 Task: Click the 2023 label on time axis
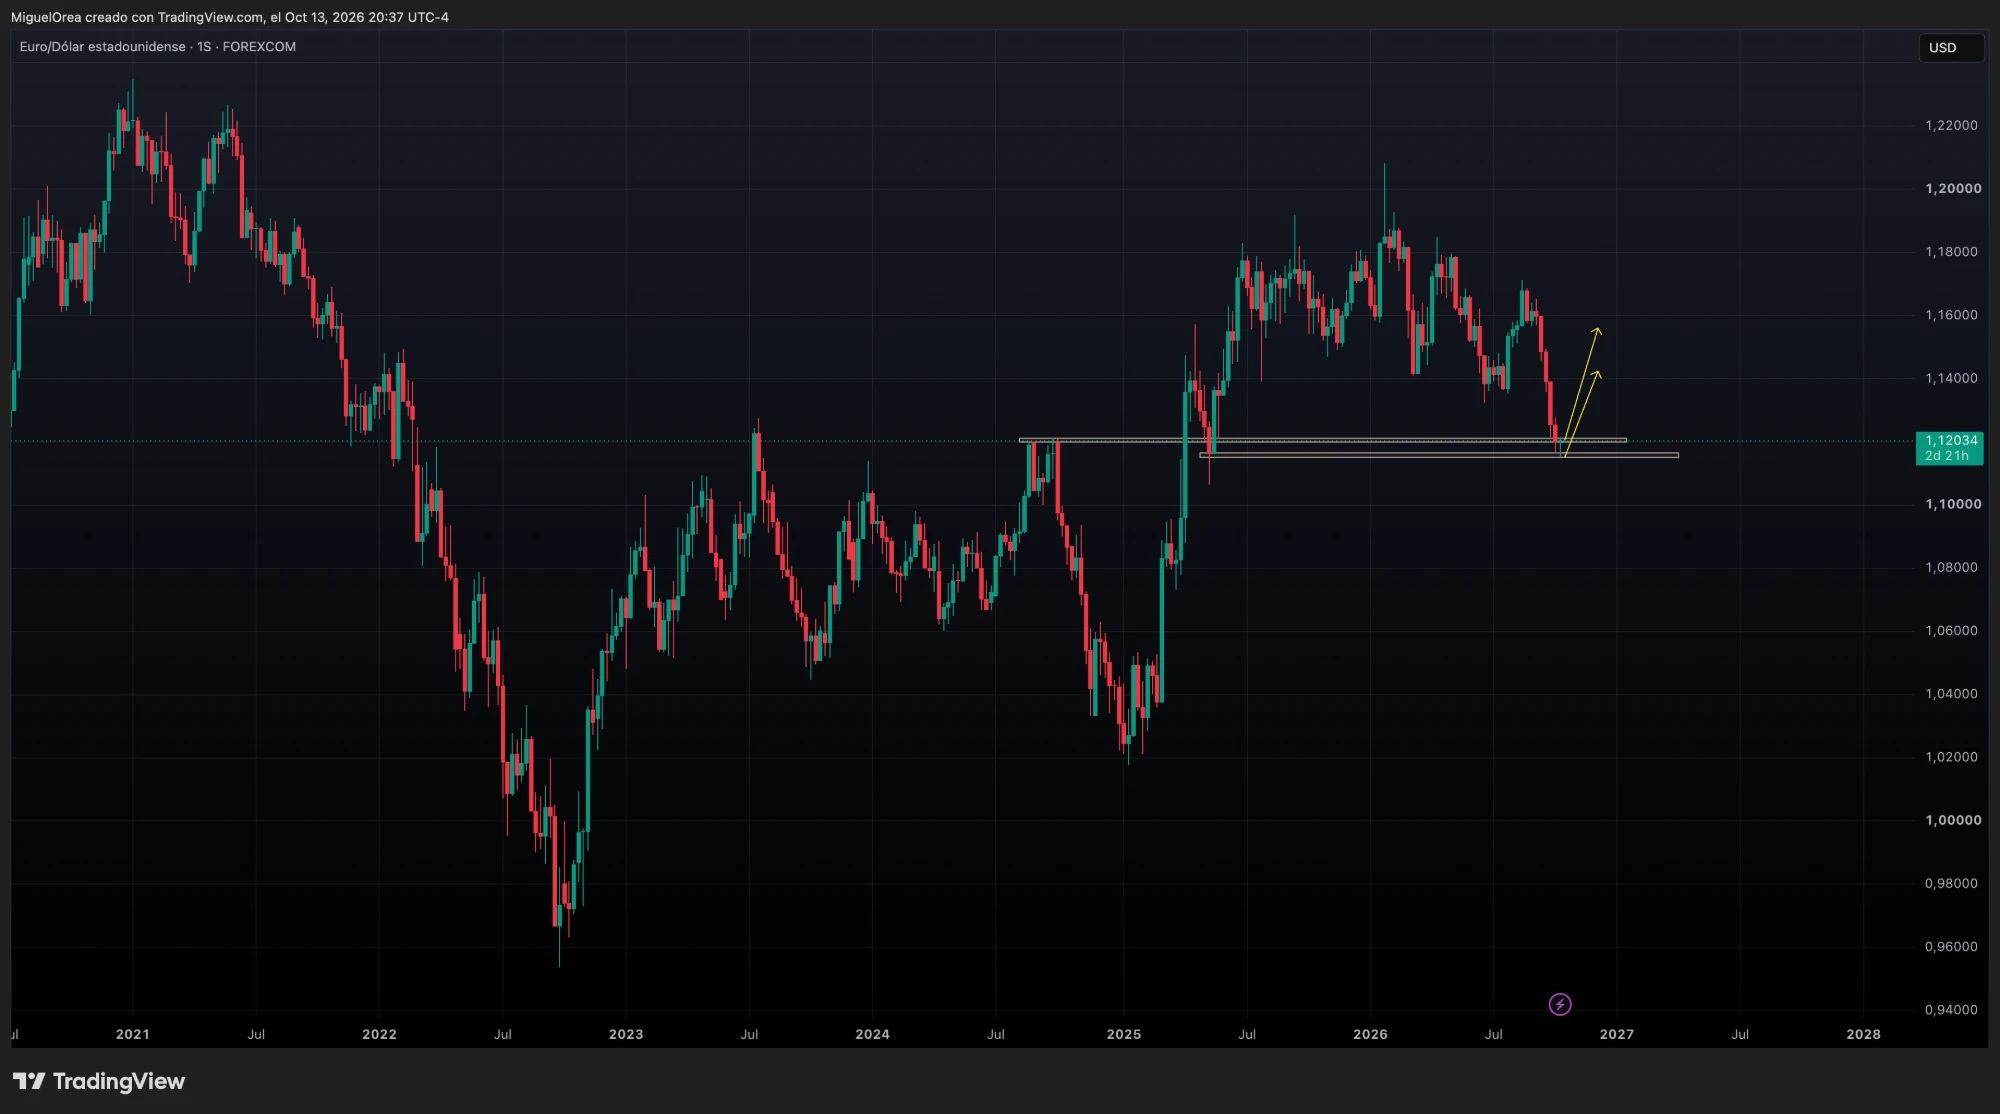click(626, 1034)
